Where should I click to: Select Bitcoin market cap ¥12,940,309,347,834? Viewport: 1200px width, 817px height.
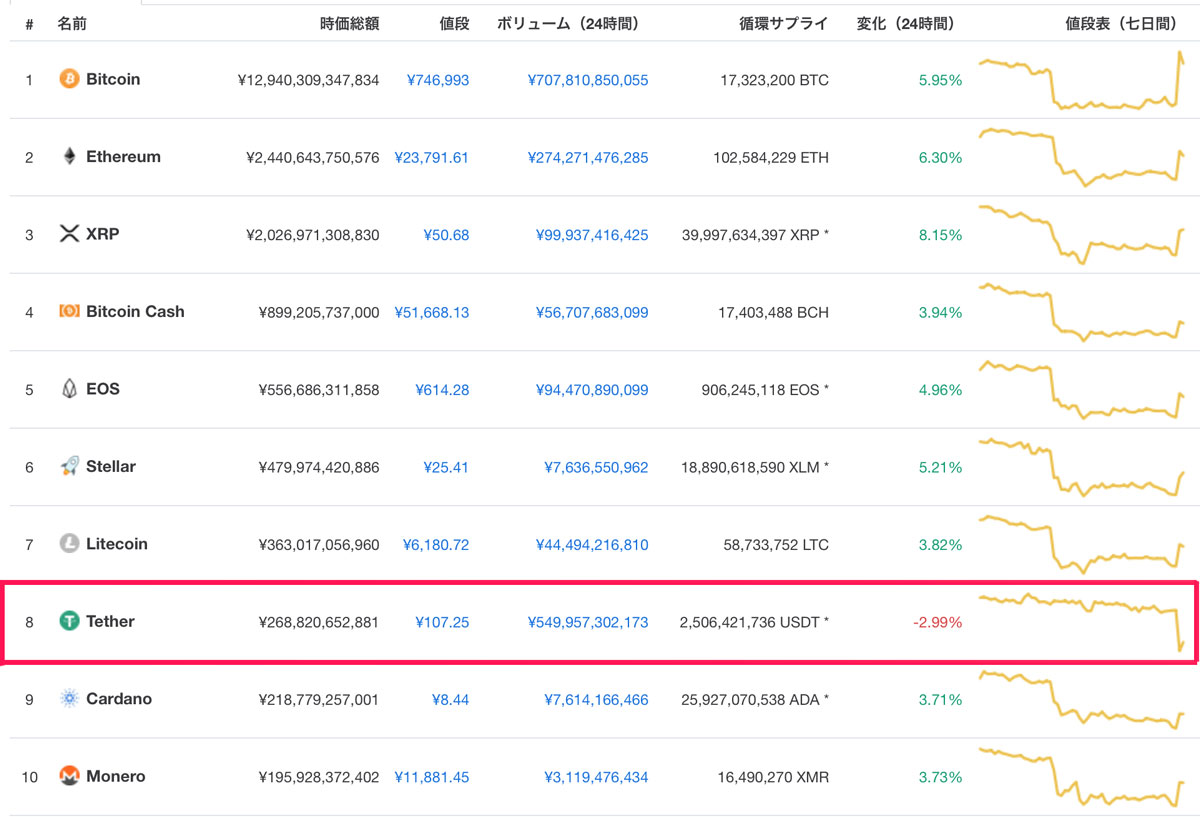(308, 80)
